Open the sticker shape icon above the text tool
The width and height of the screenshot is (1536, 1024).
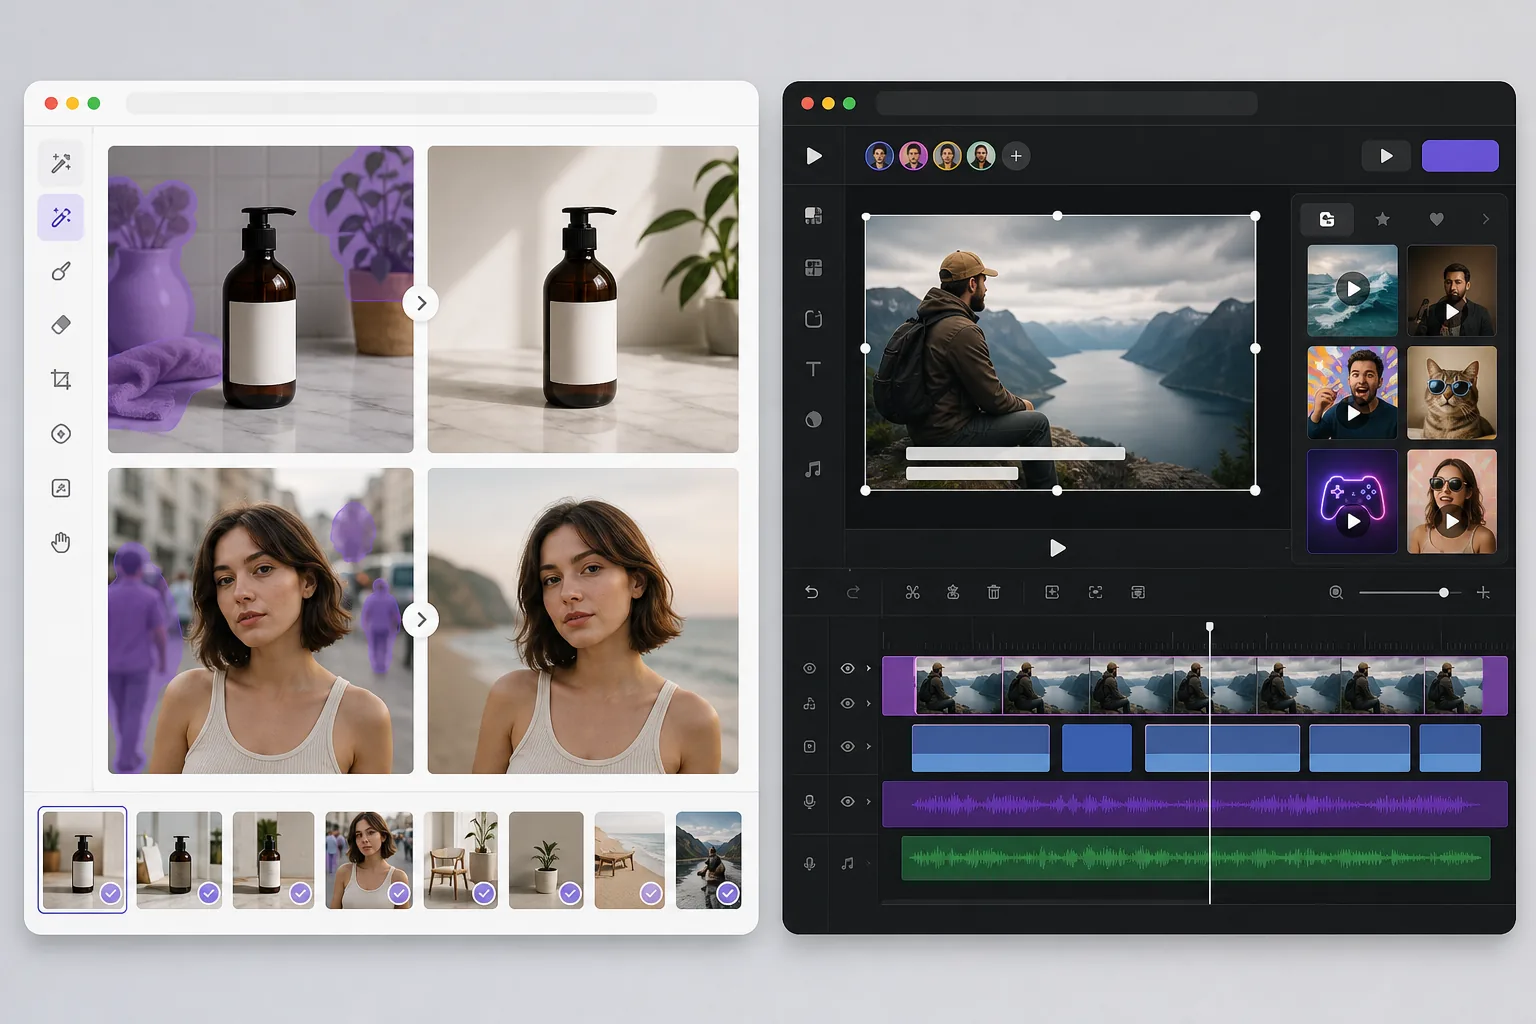pyautogui.click(x=814, y=319)
